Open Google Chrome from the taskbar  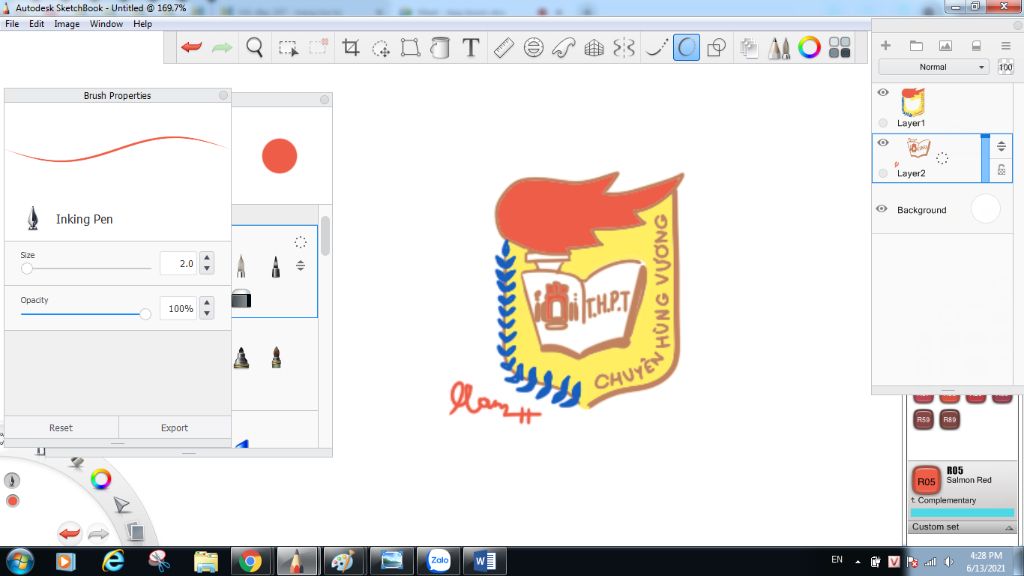(250, 561)
